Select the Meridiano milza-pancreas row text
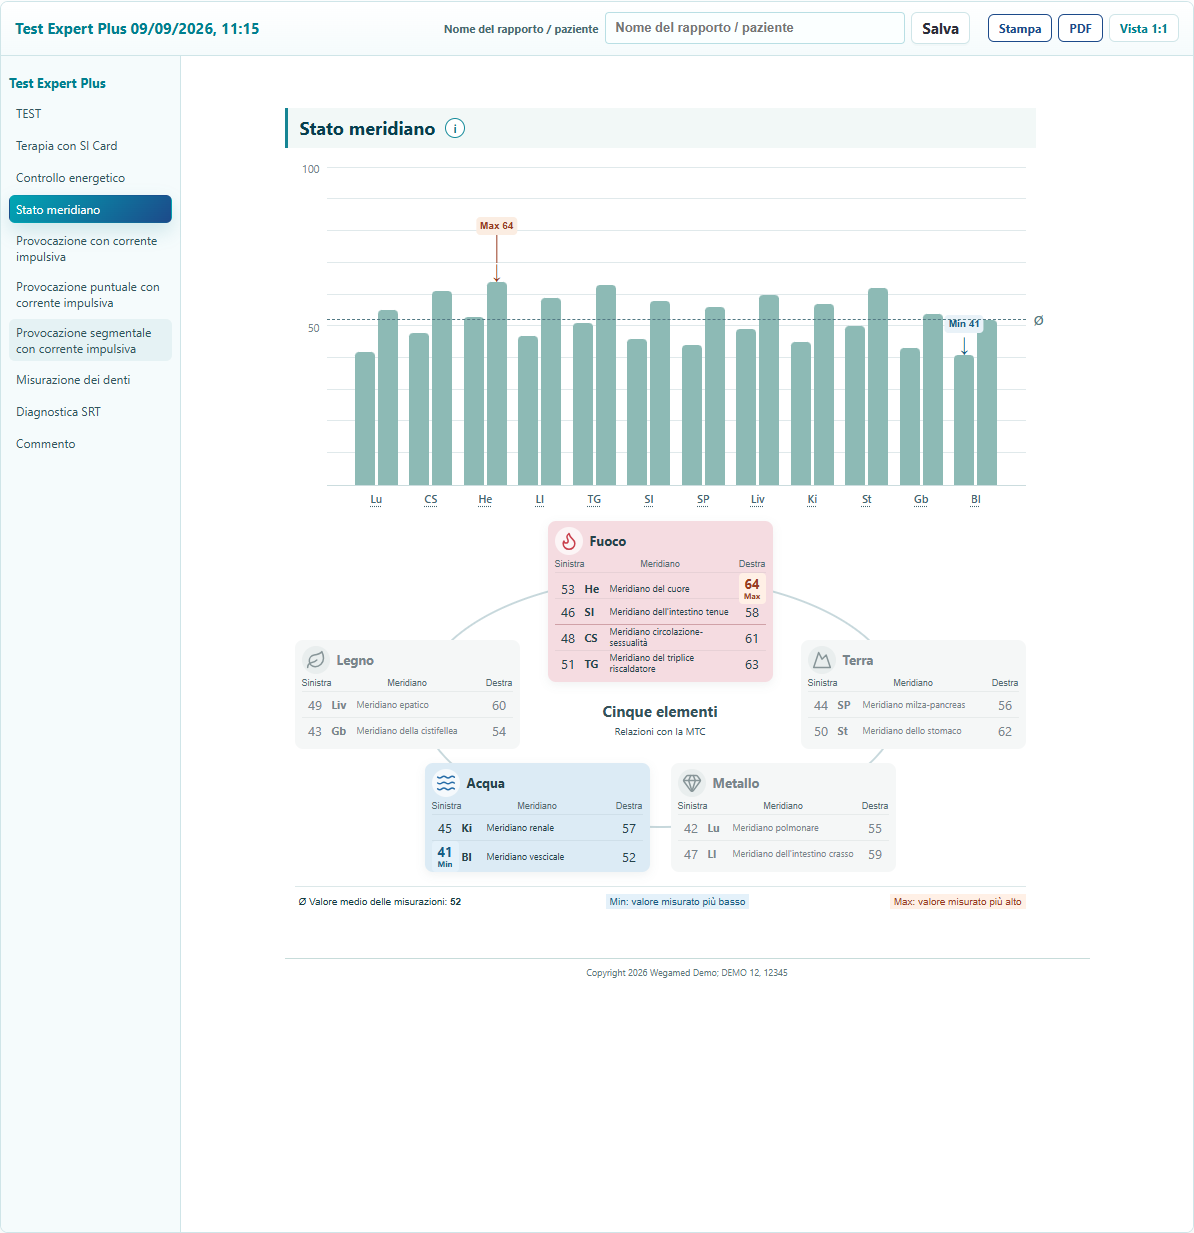Screen dimensions: 1194x1233 coord(914,705)
